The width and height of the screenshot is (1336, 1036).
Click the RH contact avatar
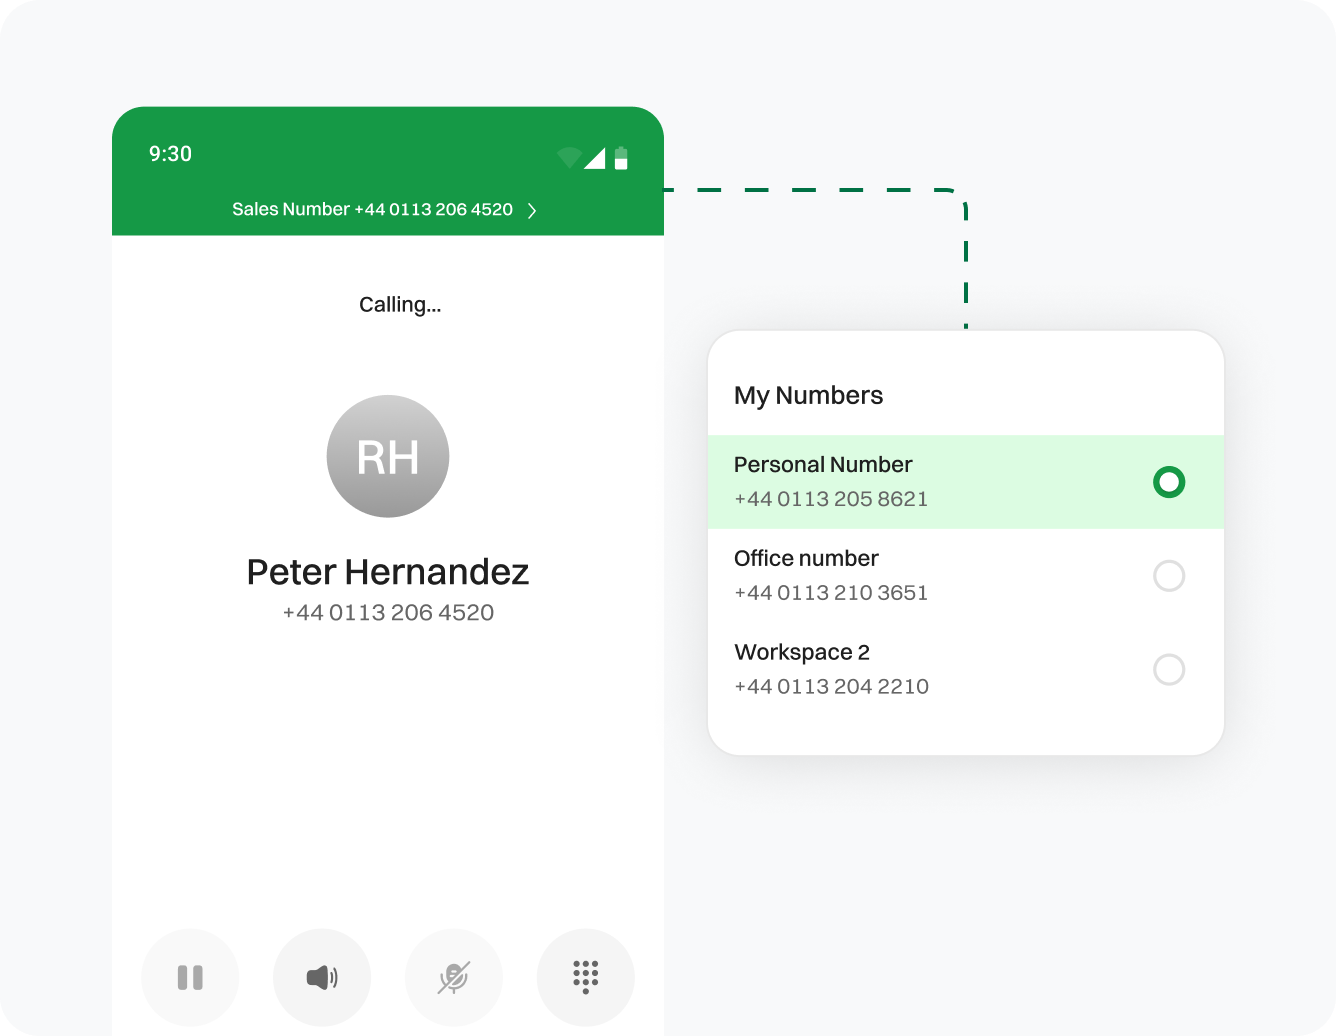tap(388, 456)
